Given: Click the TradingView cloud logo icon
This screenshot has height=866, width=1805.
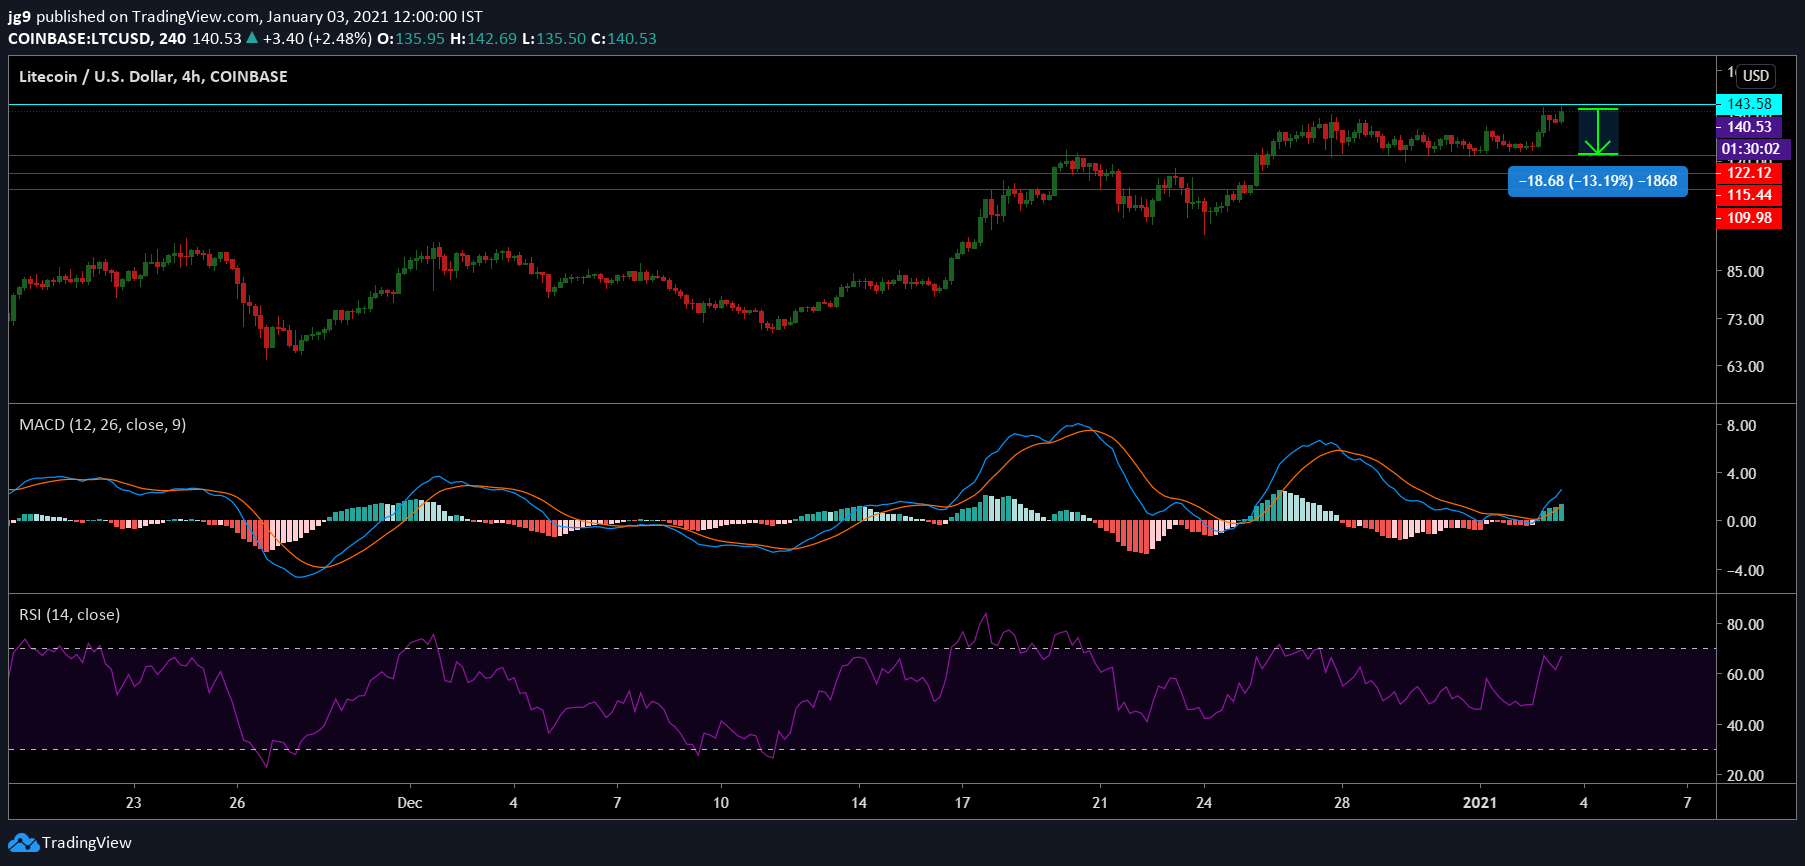Looking at the screenshot, I should point(24,843).
